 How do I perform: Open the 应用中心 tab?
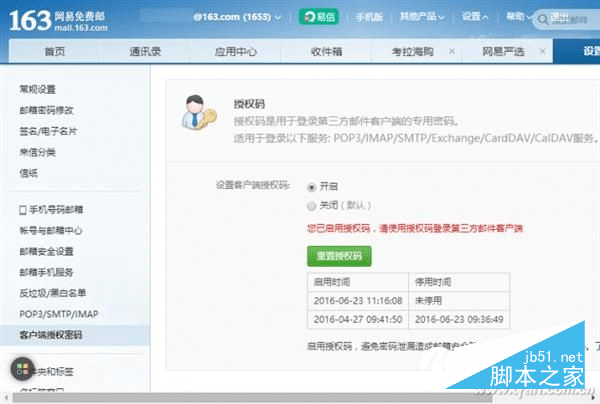(235, 51)
